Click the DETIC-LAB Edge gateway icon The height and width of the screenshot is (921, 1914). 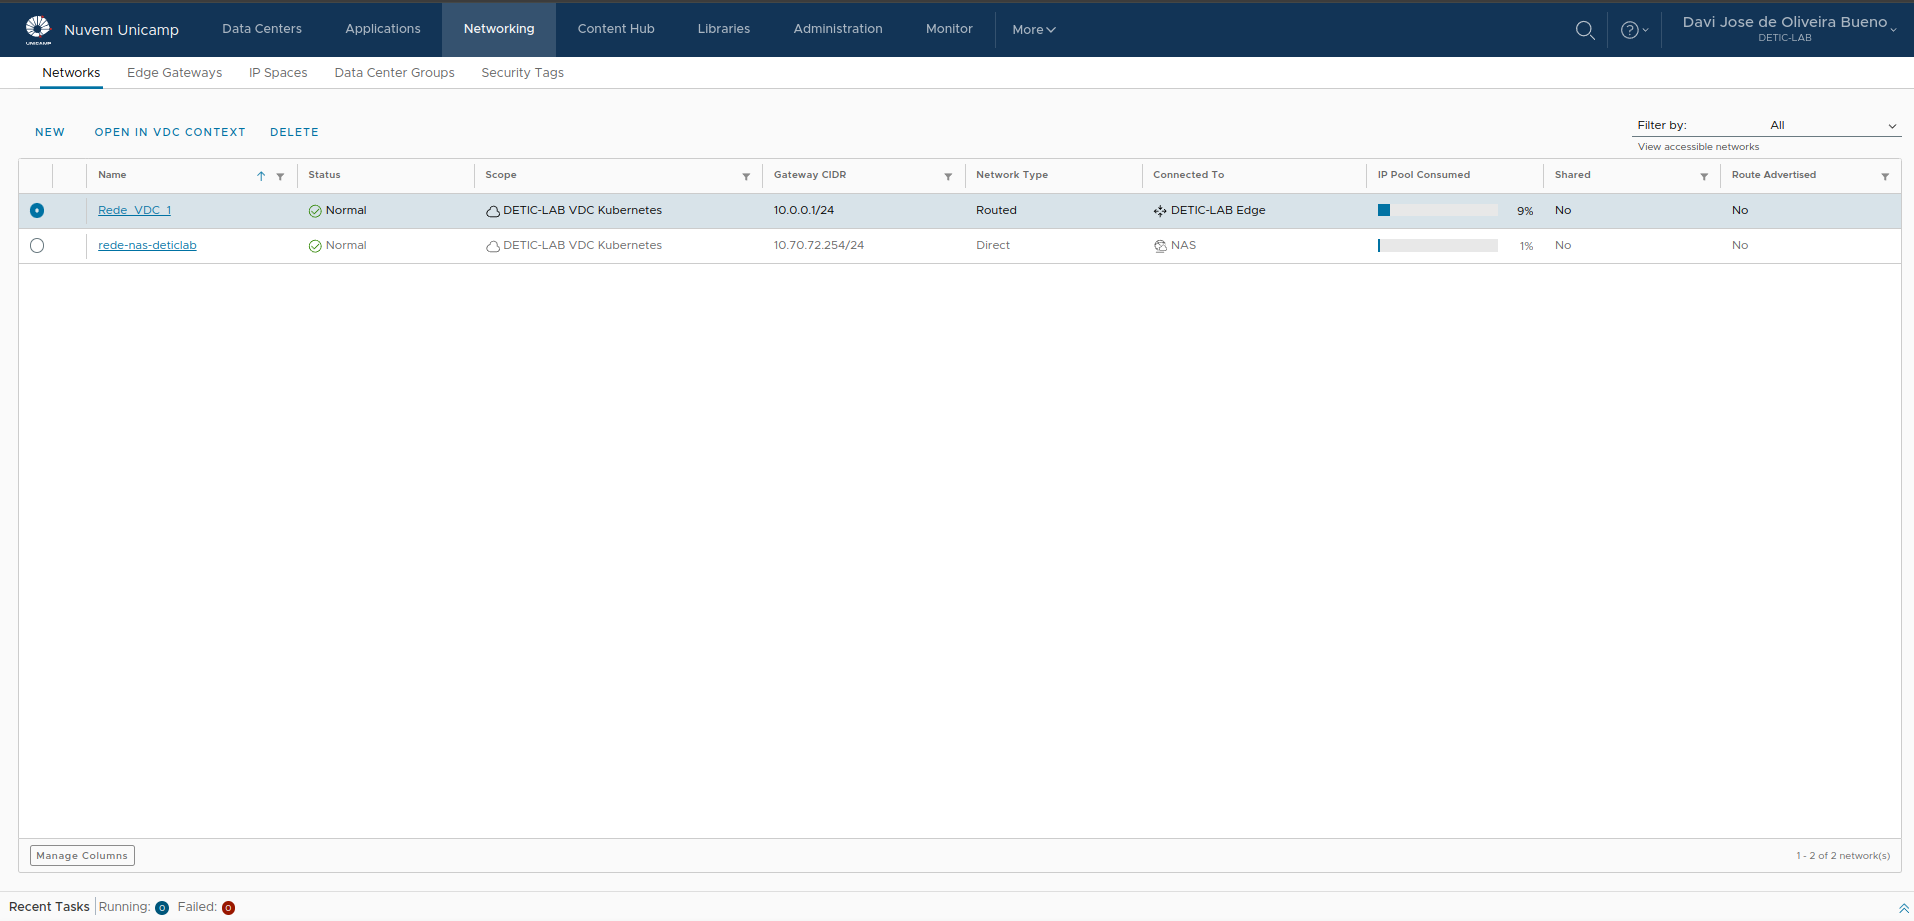(x=1160, y=211)
